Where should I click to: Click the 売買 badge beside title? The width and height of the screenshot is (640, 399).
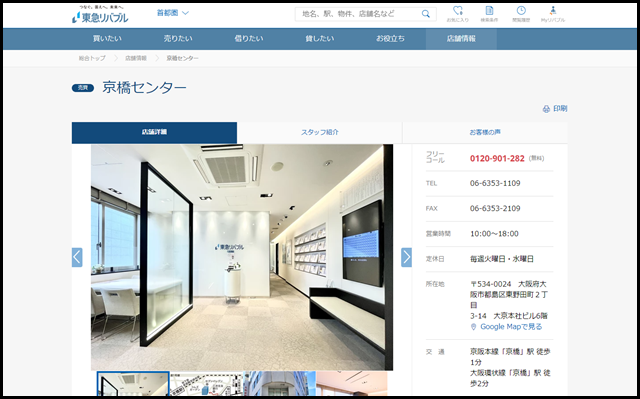[83, 88]
